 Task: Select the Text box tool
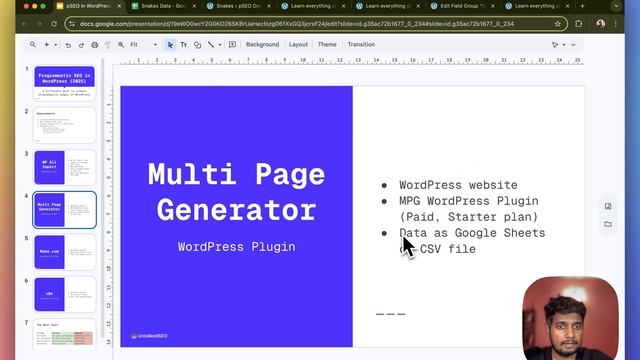[184, 44]
